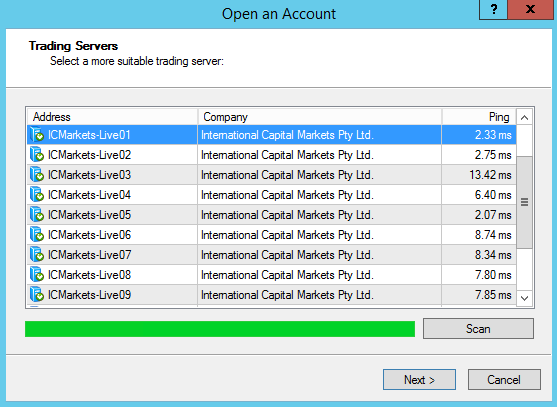Click the scrollbar up arrow
Screen dimensions: 557x407
tap(524, 117)
